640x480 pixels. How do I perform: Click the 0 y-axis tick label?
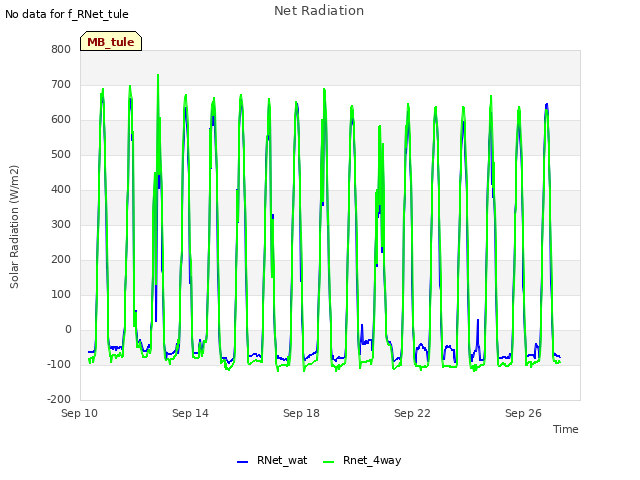coord(68,329)
